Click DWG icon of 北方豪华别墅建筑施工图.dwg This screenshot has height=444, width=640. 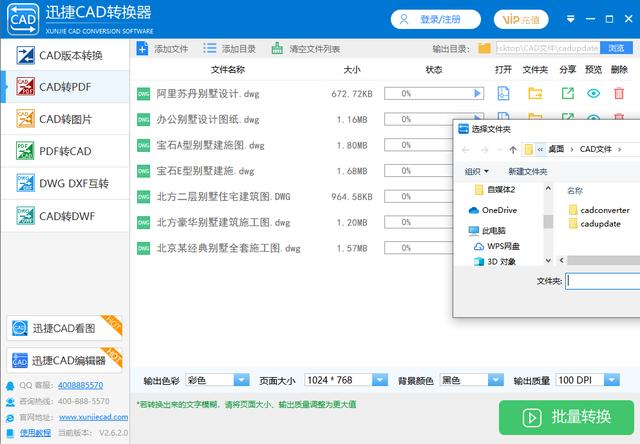(143, 222)
